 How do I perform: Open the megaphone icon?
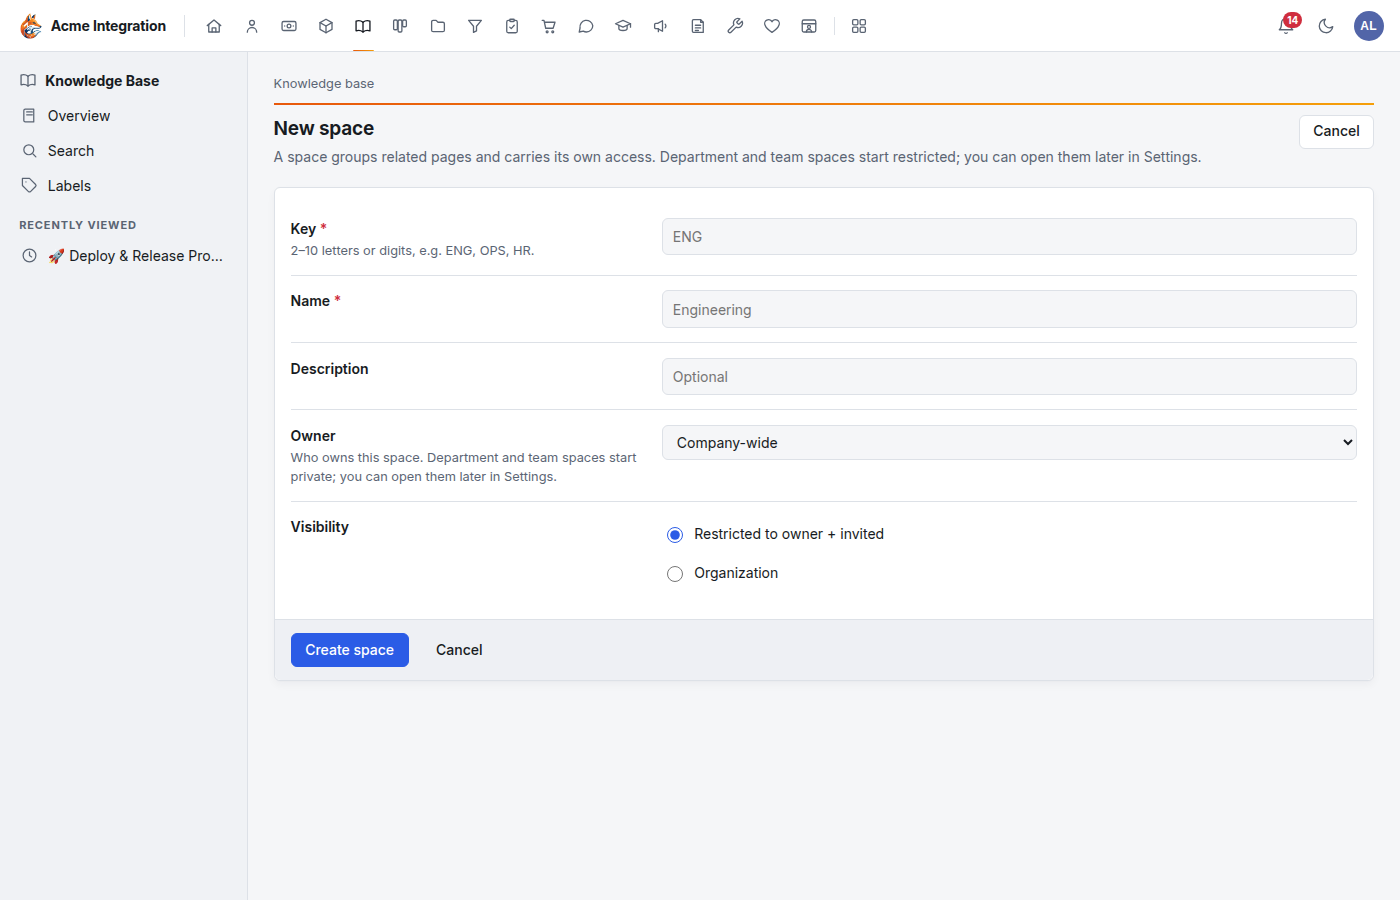661,26
